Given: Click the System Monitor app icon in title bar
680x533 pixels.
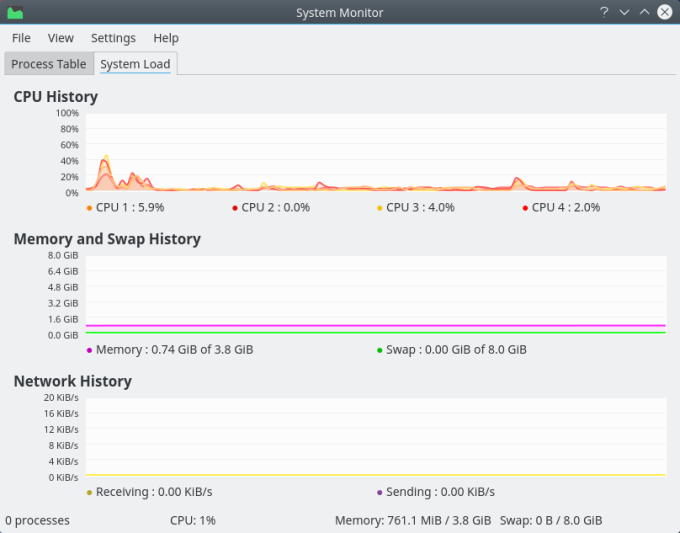Looking at the screenshot, I should (x=15, y=13).
